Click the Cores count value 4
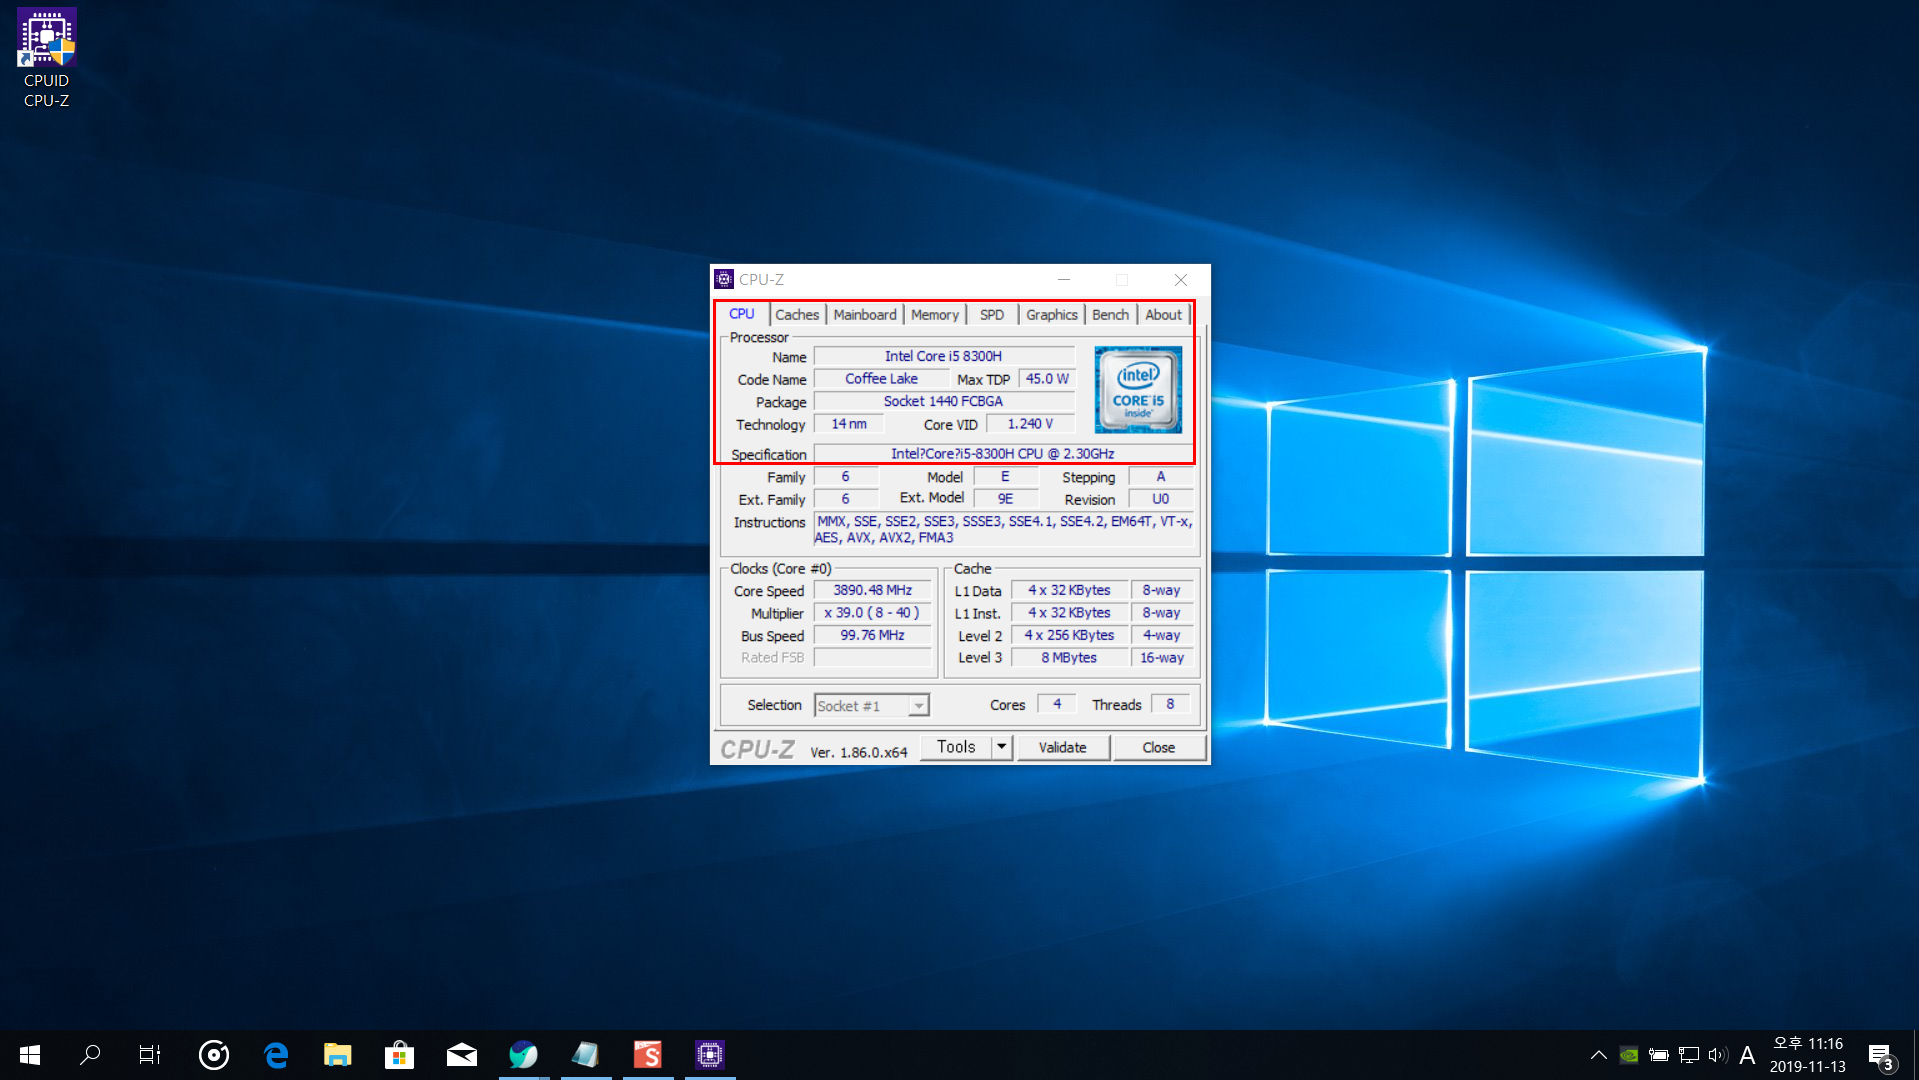The image size is (1919, 1080). 1057,704
